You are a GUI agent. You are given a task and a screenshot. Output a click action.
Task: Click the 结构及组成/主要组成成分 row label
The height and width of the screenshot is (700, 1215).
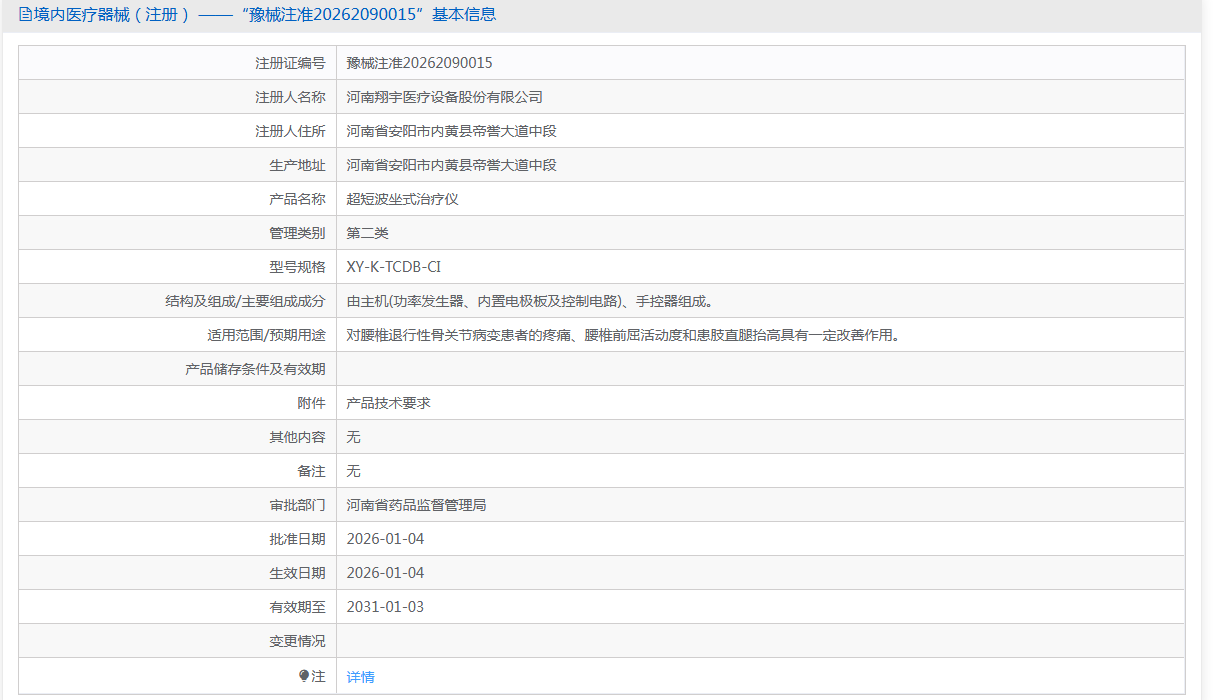click(246, 301)
